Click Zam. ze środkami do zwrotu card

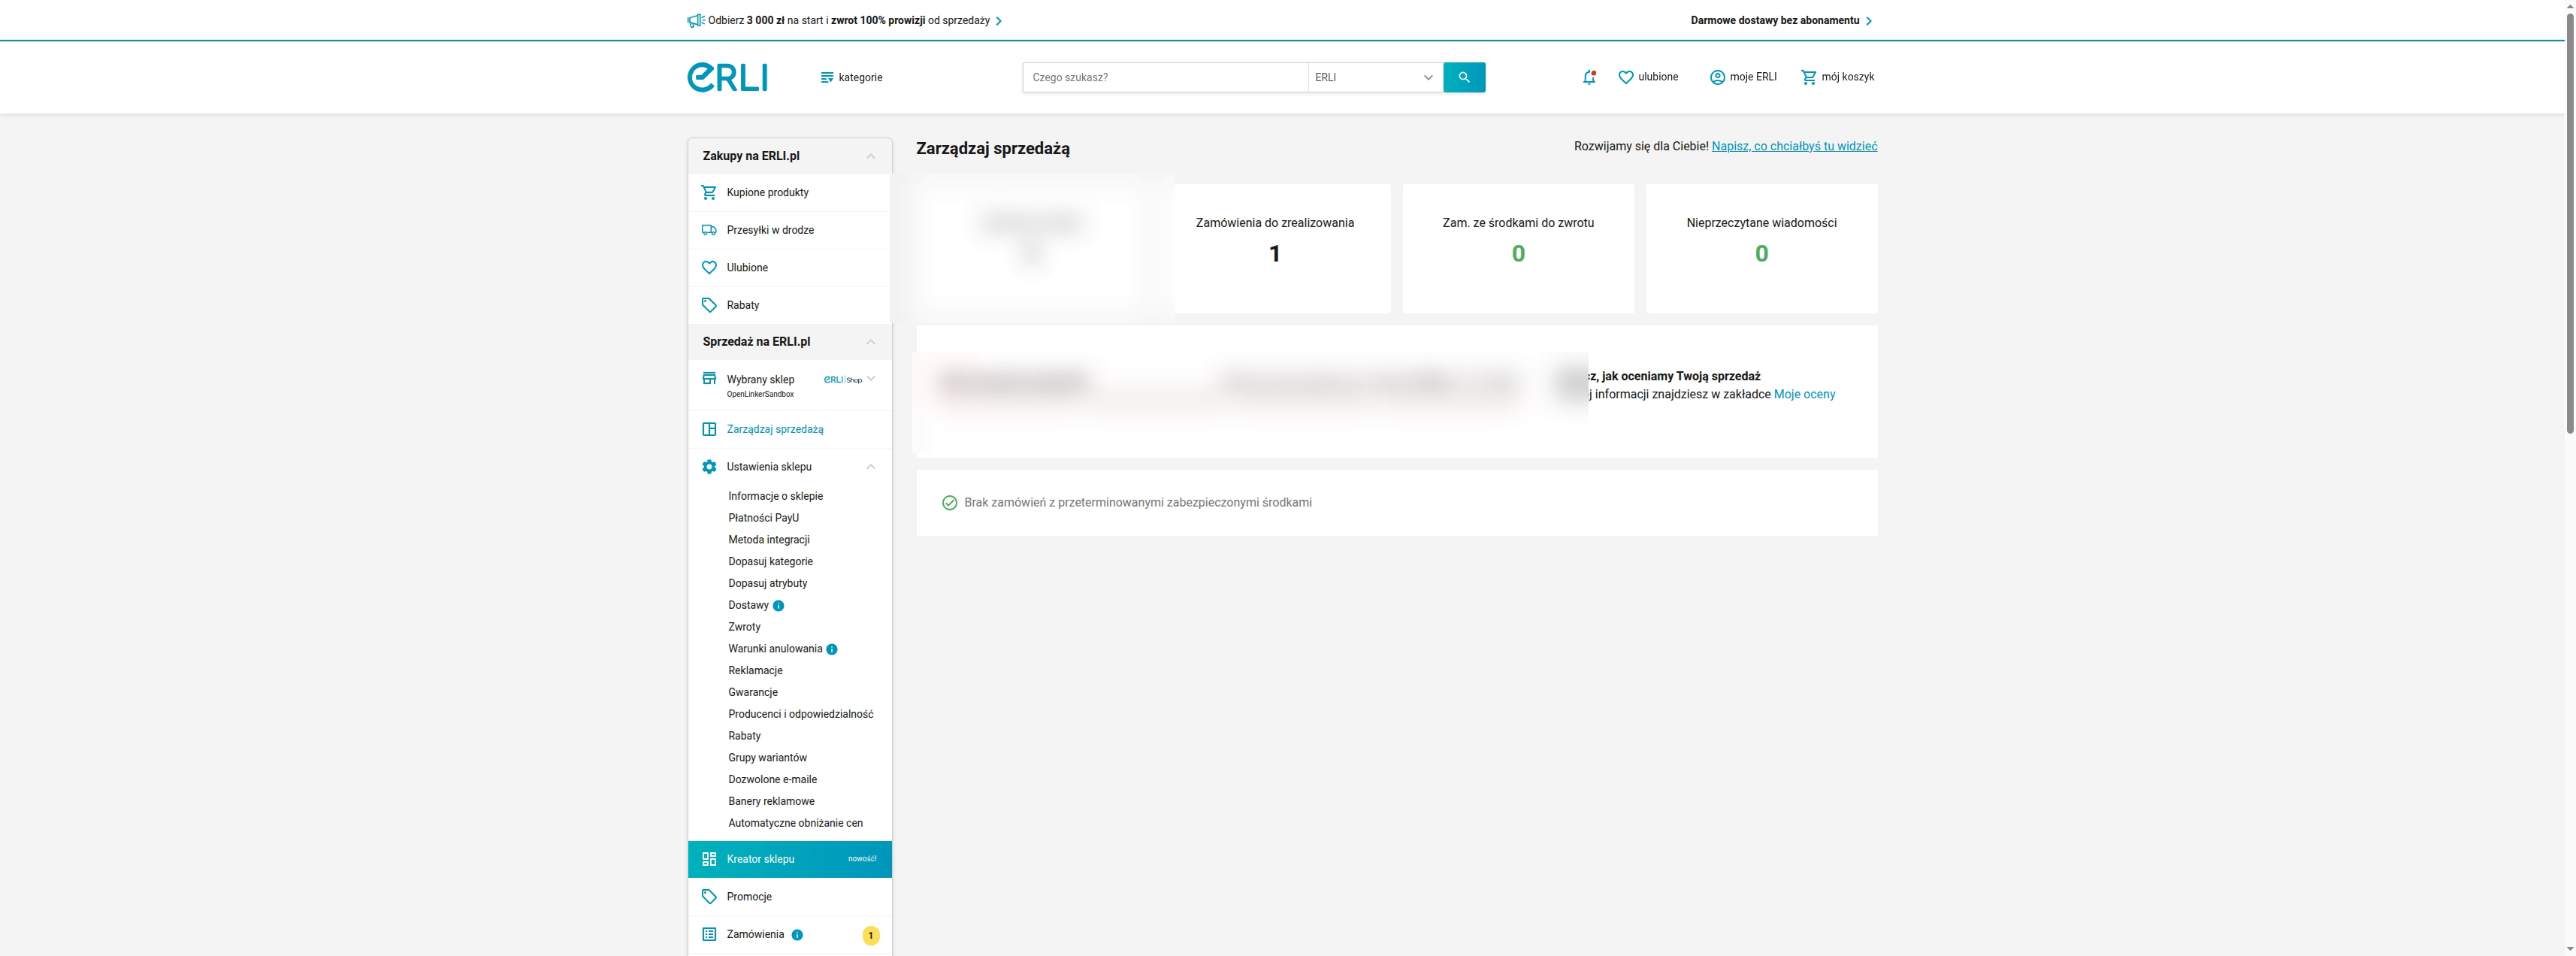click(x=1518, y=248)
